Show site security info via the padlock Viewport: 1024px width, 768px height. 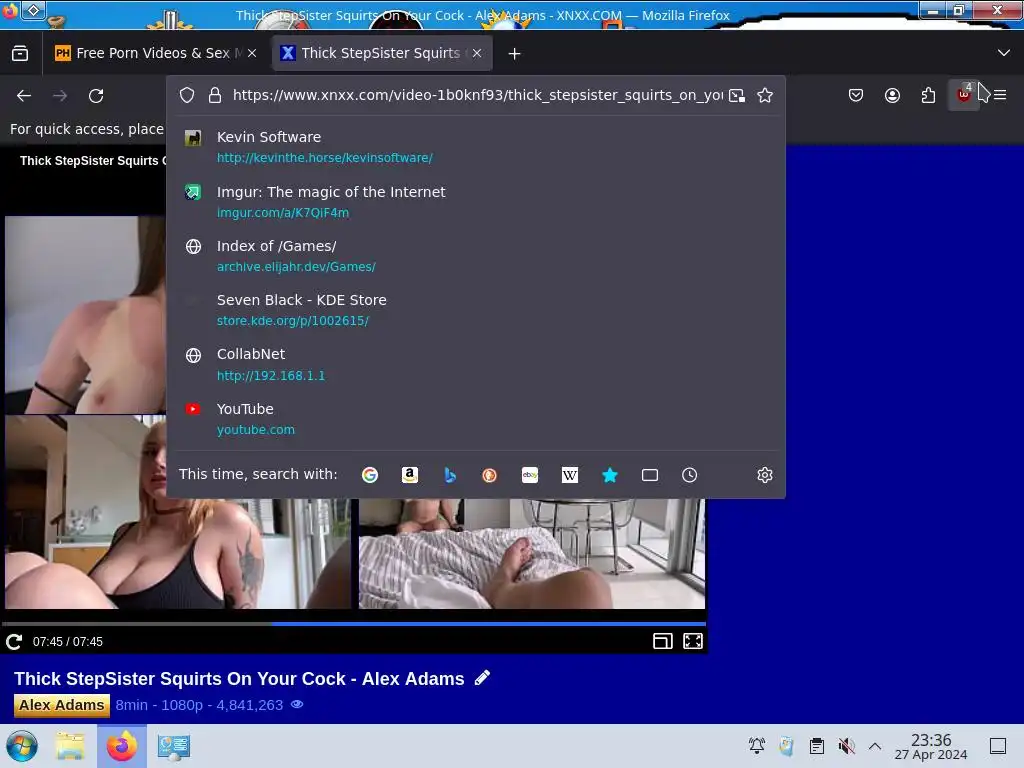click(x=215, y=95)
